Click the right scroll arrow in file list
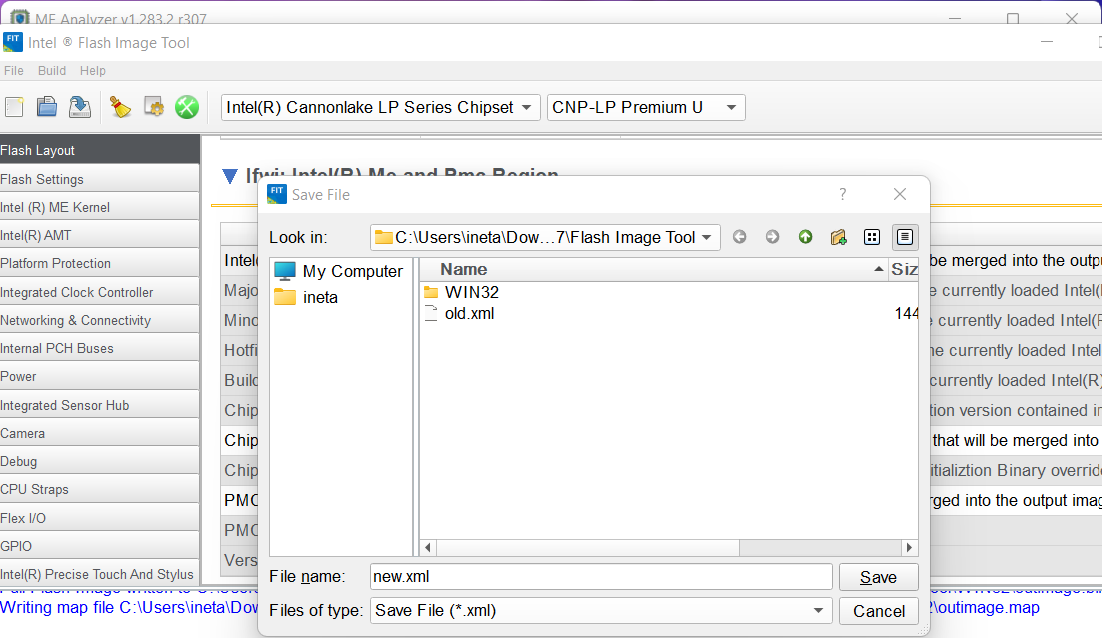 click(x=909, y=547)
